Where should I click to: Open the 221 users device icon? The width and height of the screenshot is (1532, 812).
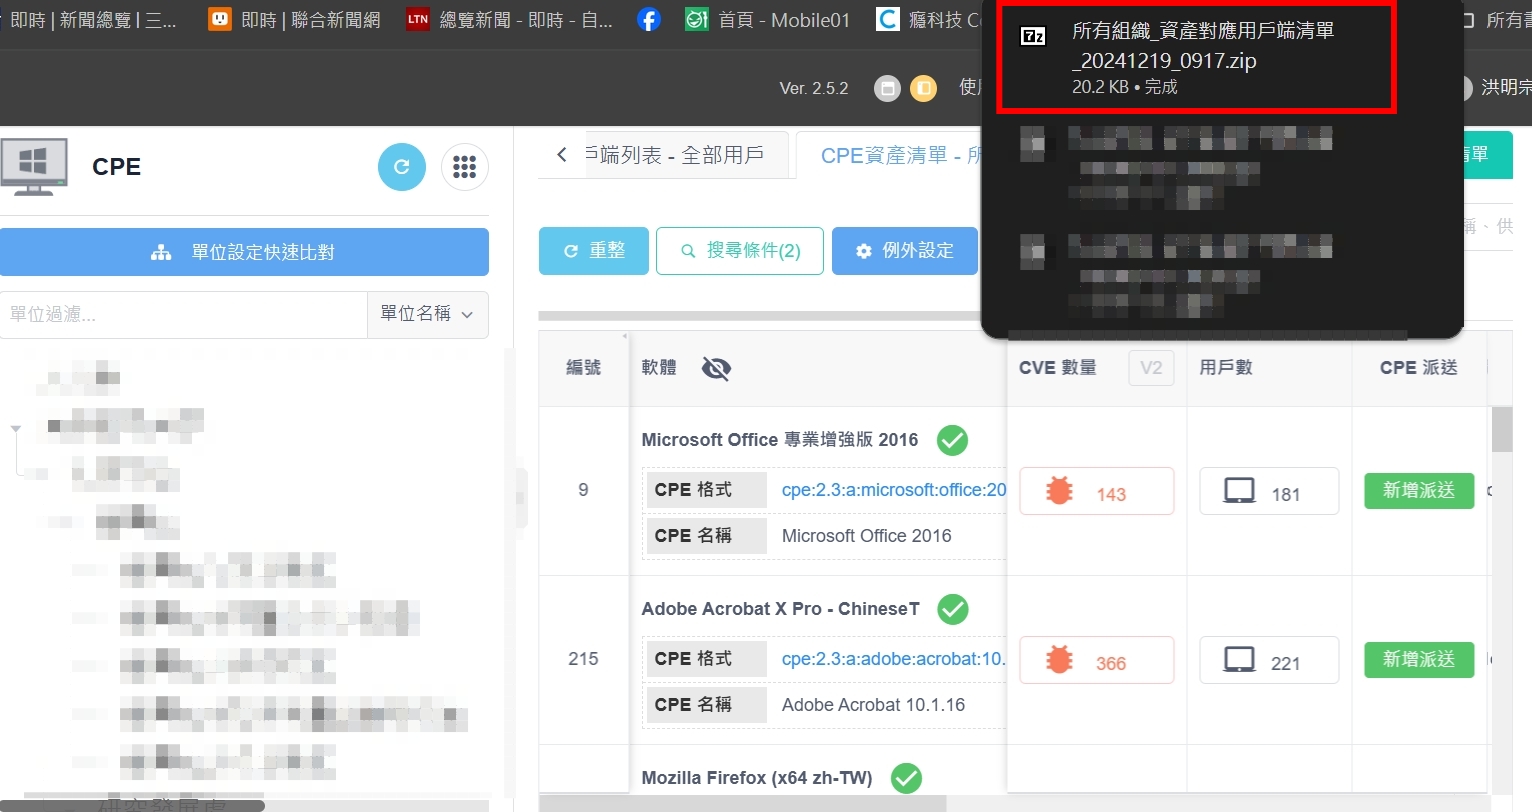[x=1239, y=660]
